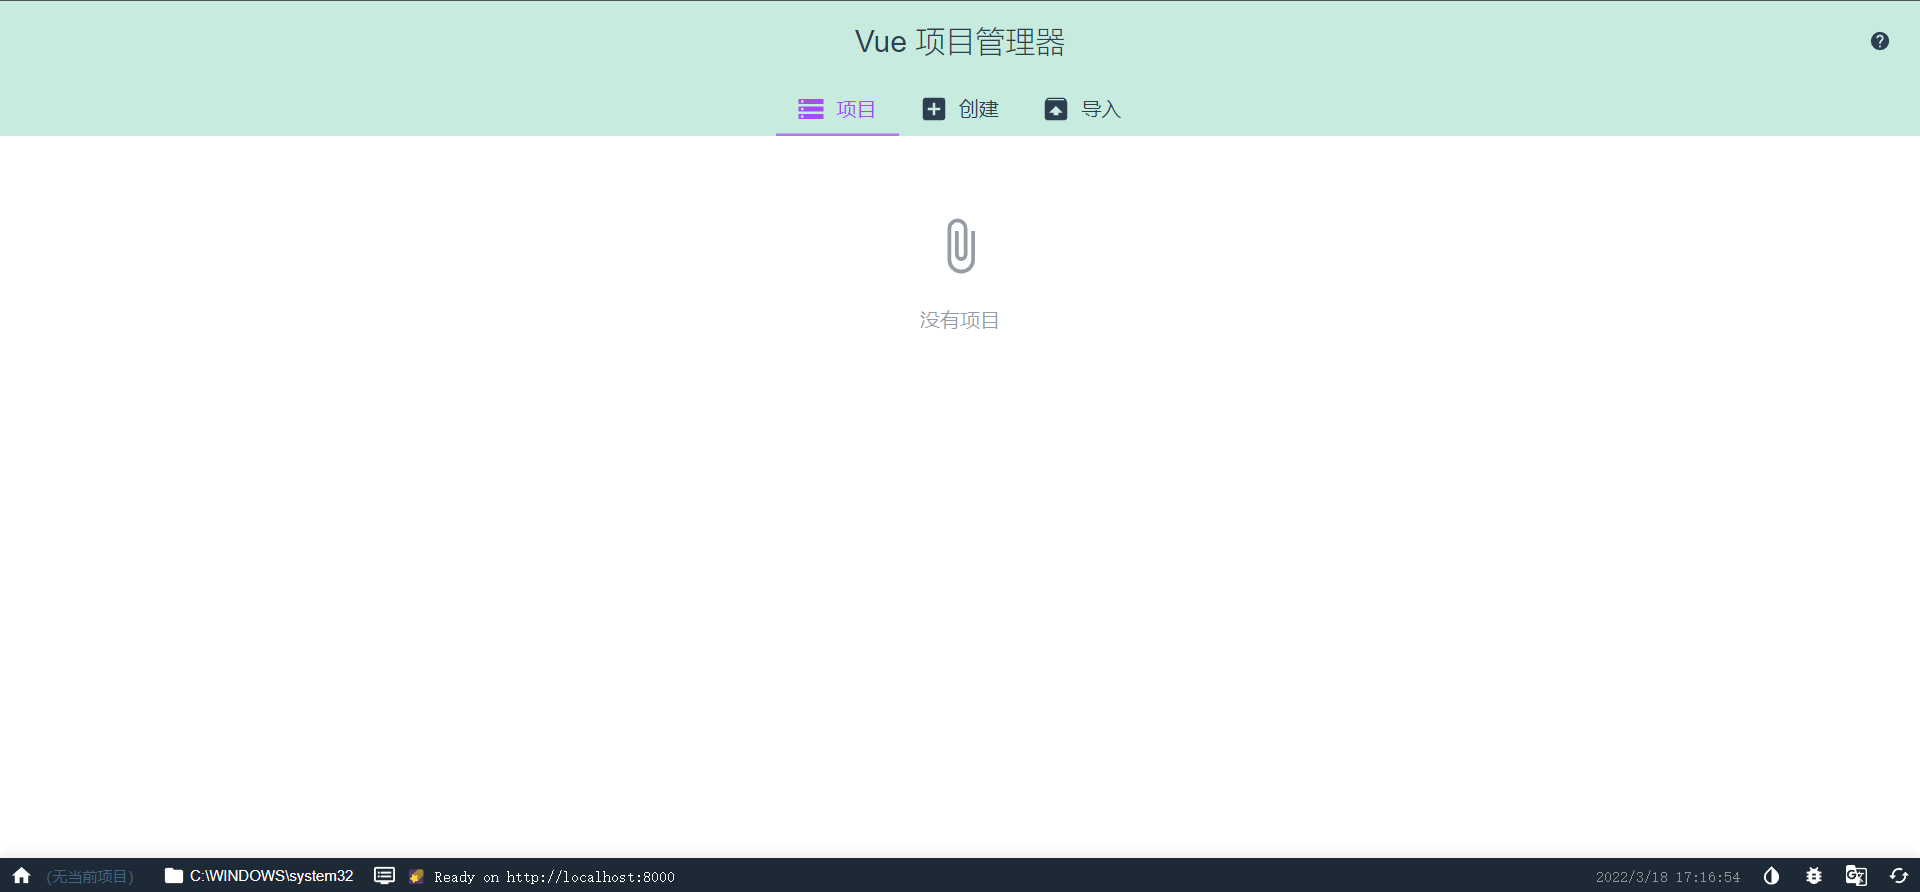Open the translate language icon
1920x892 pixels.
point(1856,876)
